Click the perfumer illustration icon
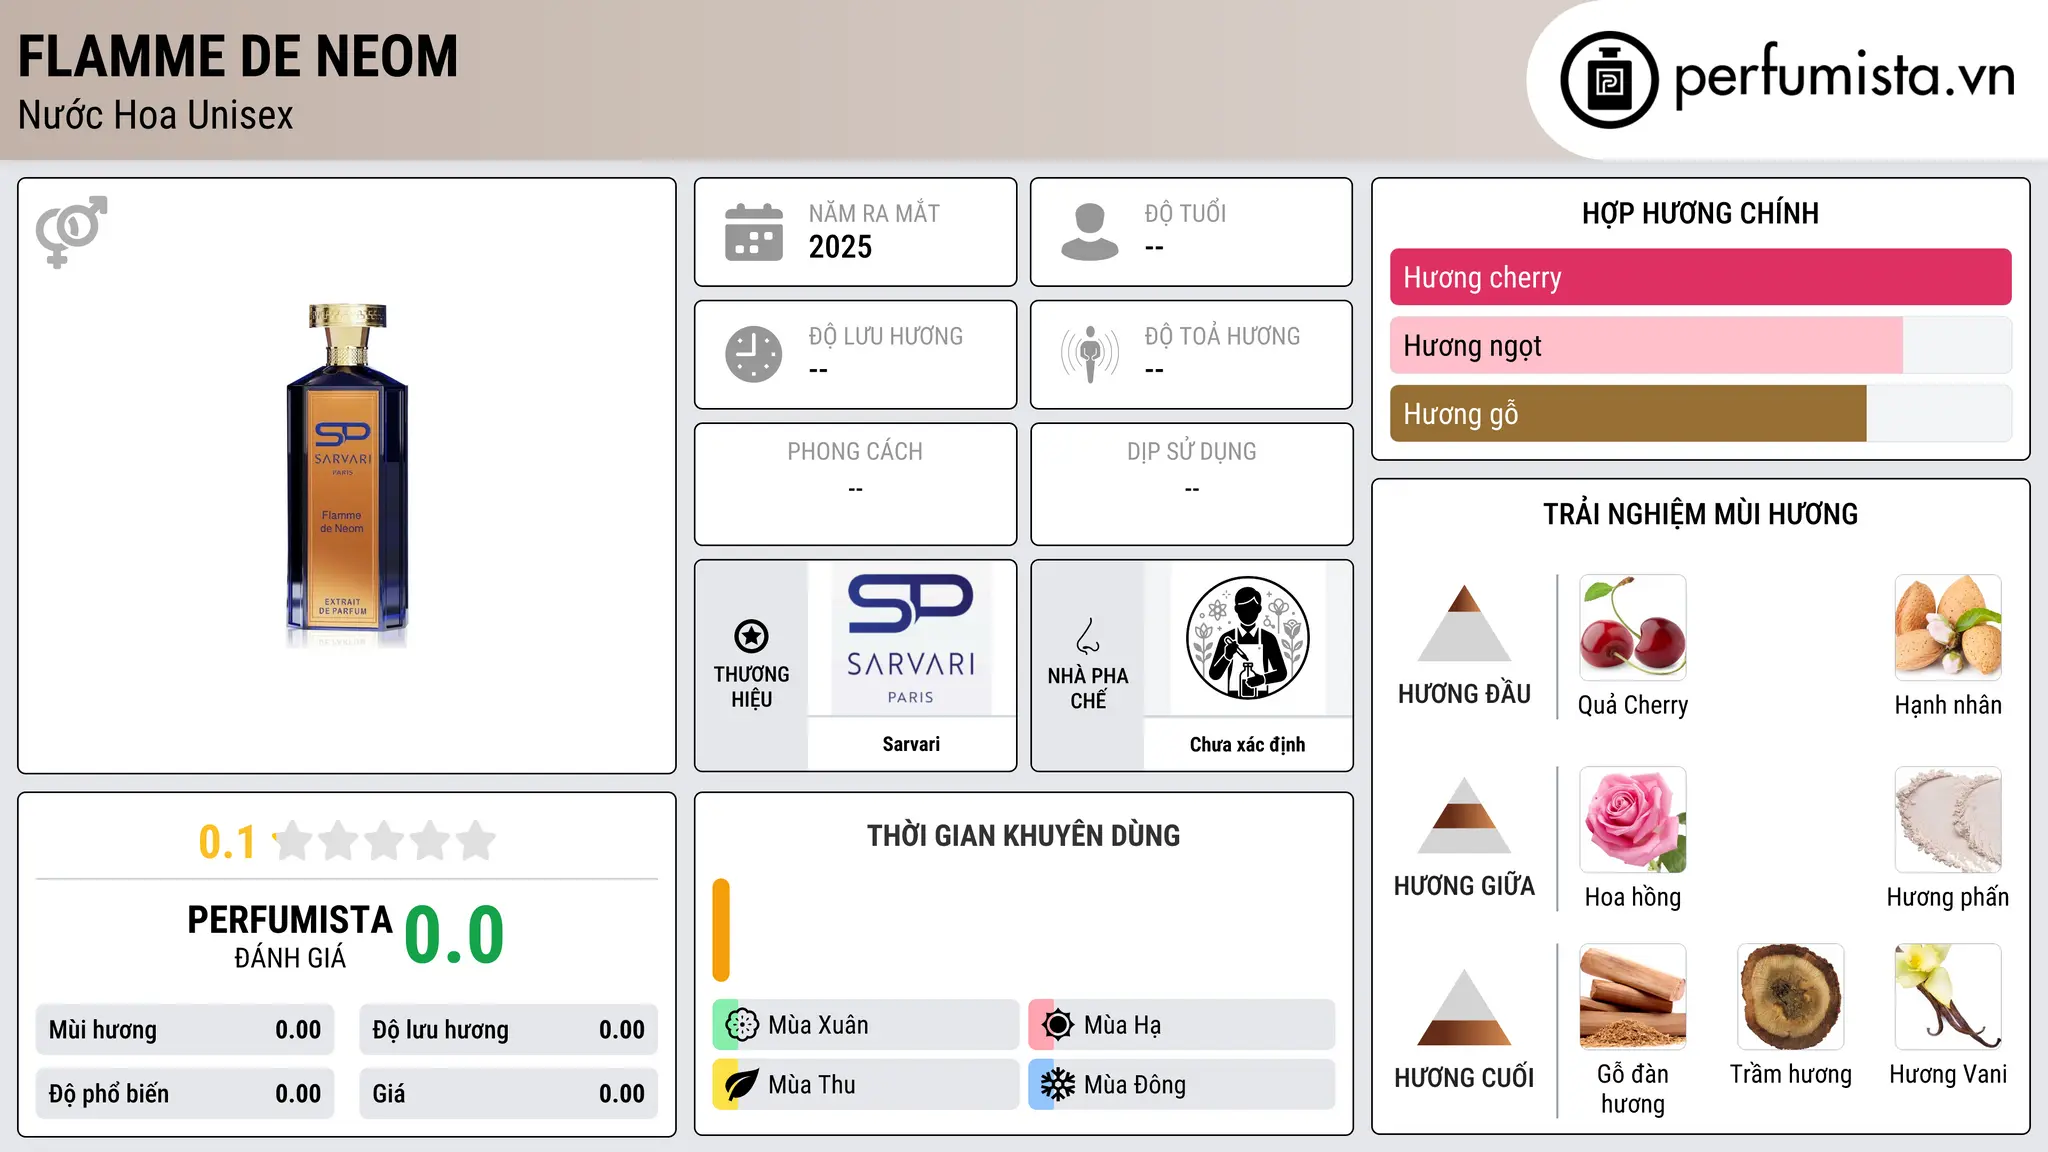 tap(1248, 638)
